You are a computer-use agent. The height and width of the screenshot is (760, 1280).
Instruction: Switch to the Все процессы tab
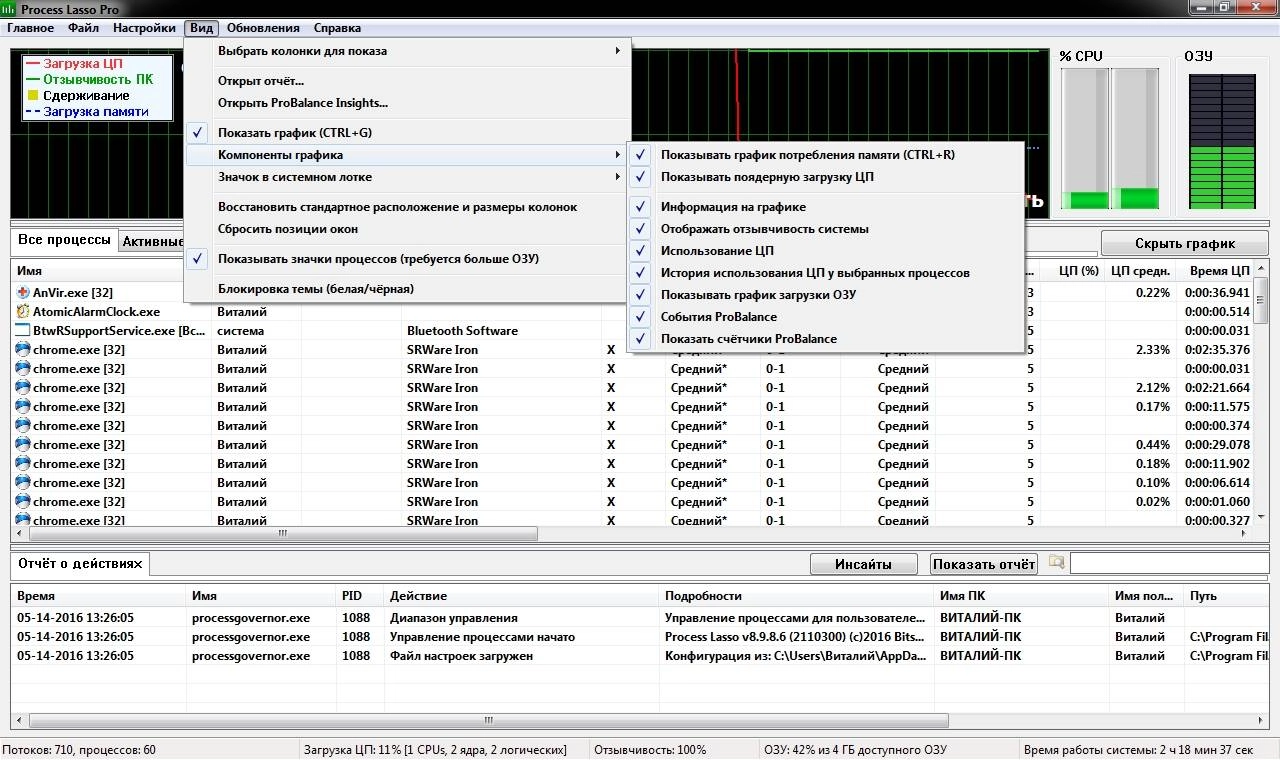pos(64,240)
